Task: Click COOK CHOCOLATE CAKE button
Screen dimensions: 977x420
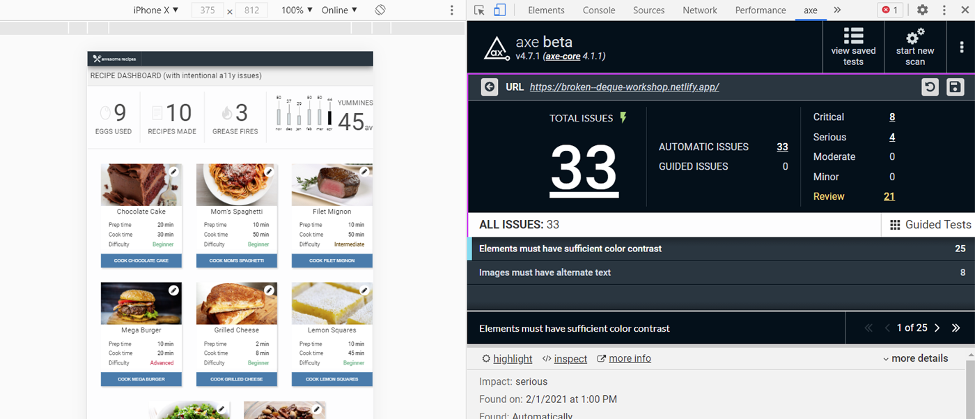Action: point(141,260)
